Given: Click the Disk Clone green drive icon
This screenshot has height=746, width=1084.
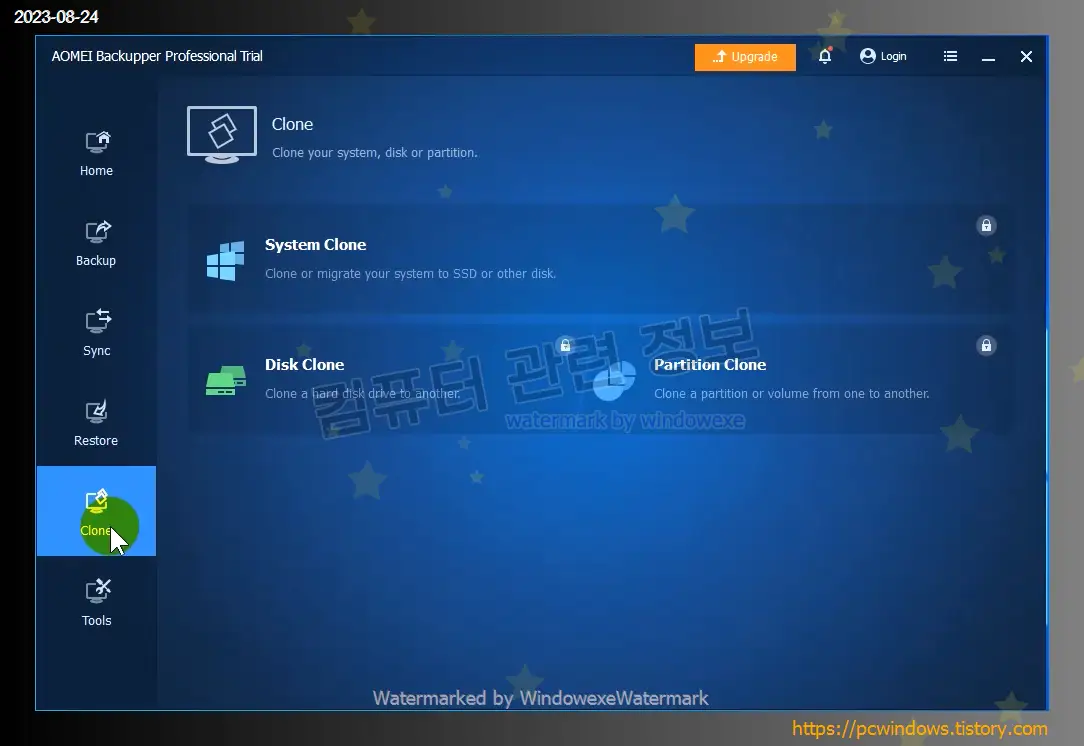Looking at the screenshot, I should [226, 380].
